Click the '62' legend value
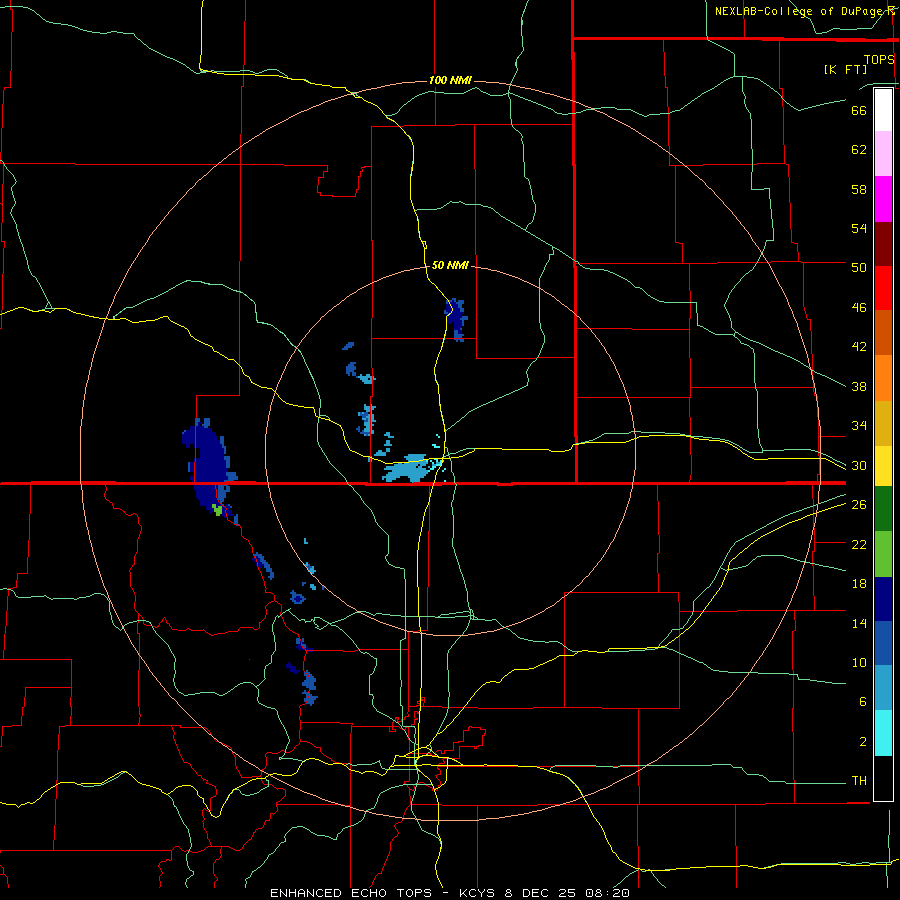 [x=859, y=150]
